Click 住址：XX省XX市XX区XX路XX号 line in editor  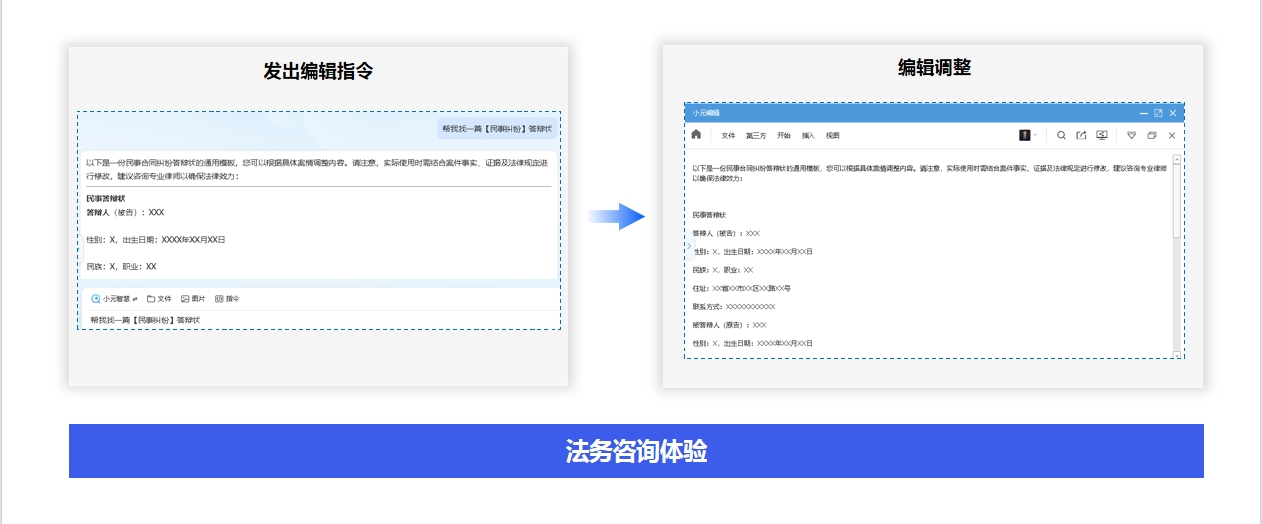tap(742, 288)
